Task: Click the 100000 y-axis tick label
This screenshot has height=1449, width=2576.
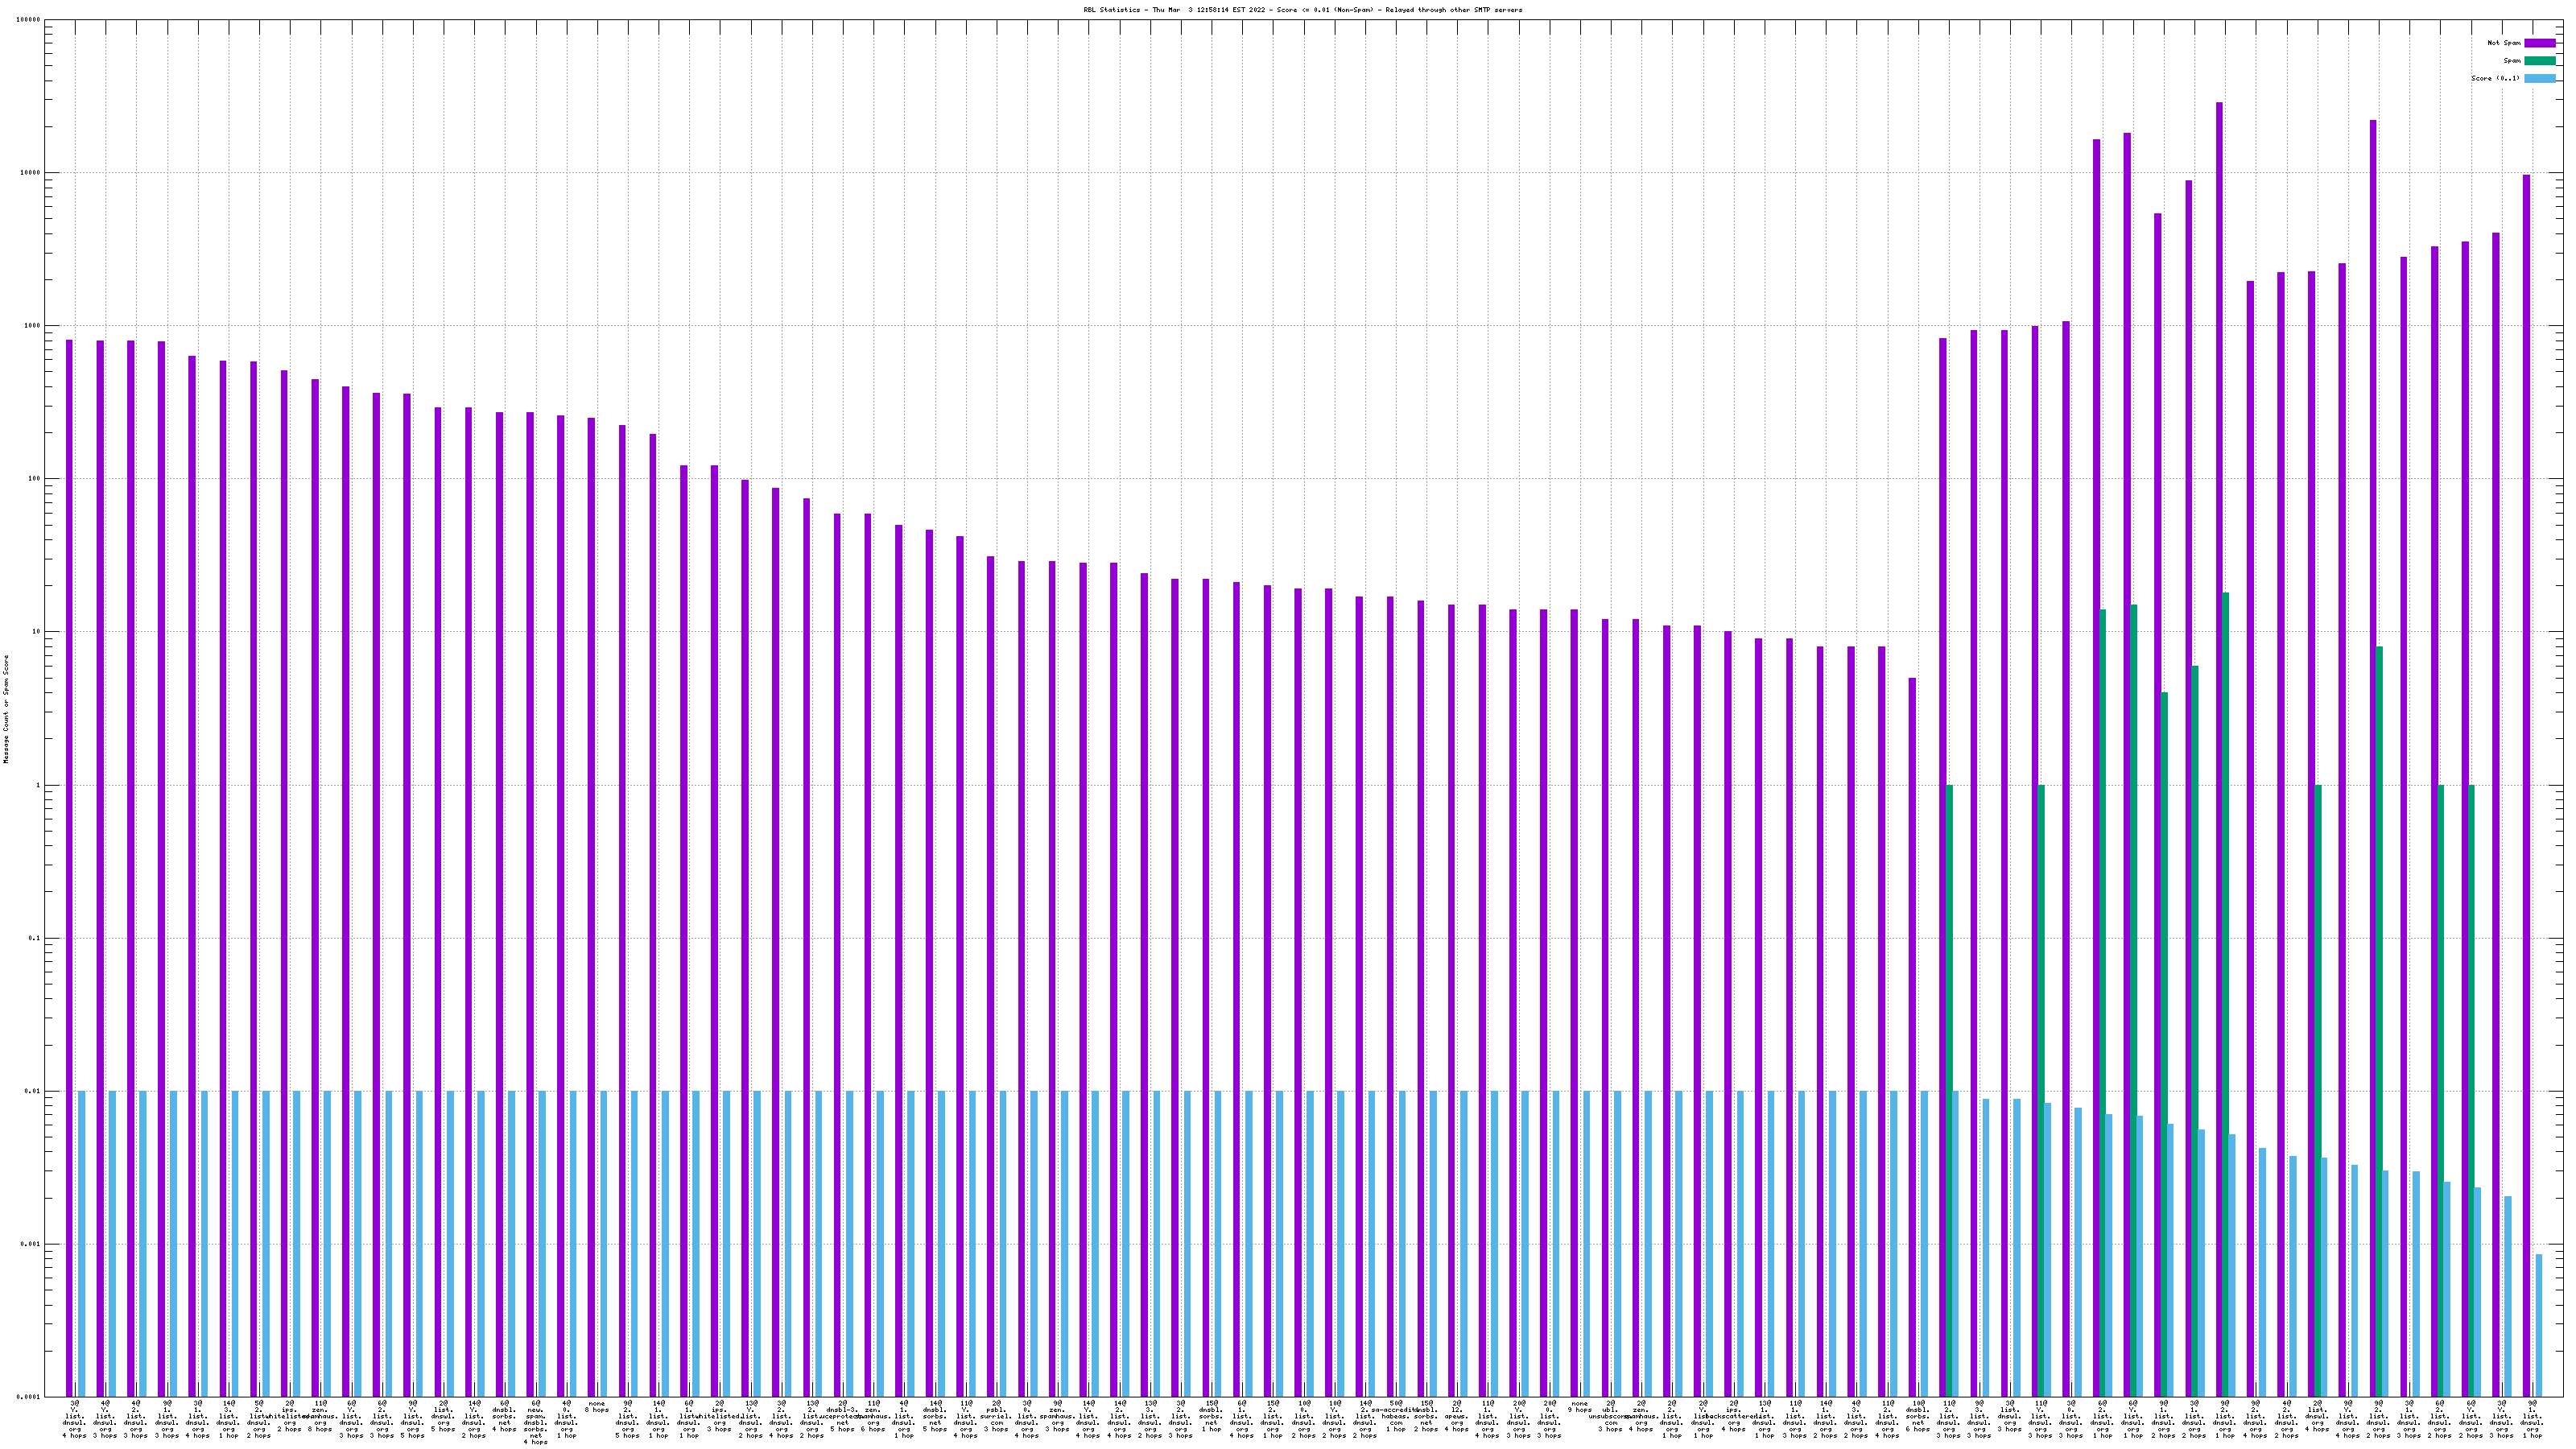Action: 29,20
